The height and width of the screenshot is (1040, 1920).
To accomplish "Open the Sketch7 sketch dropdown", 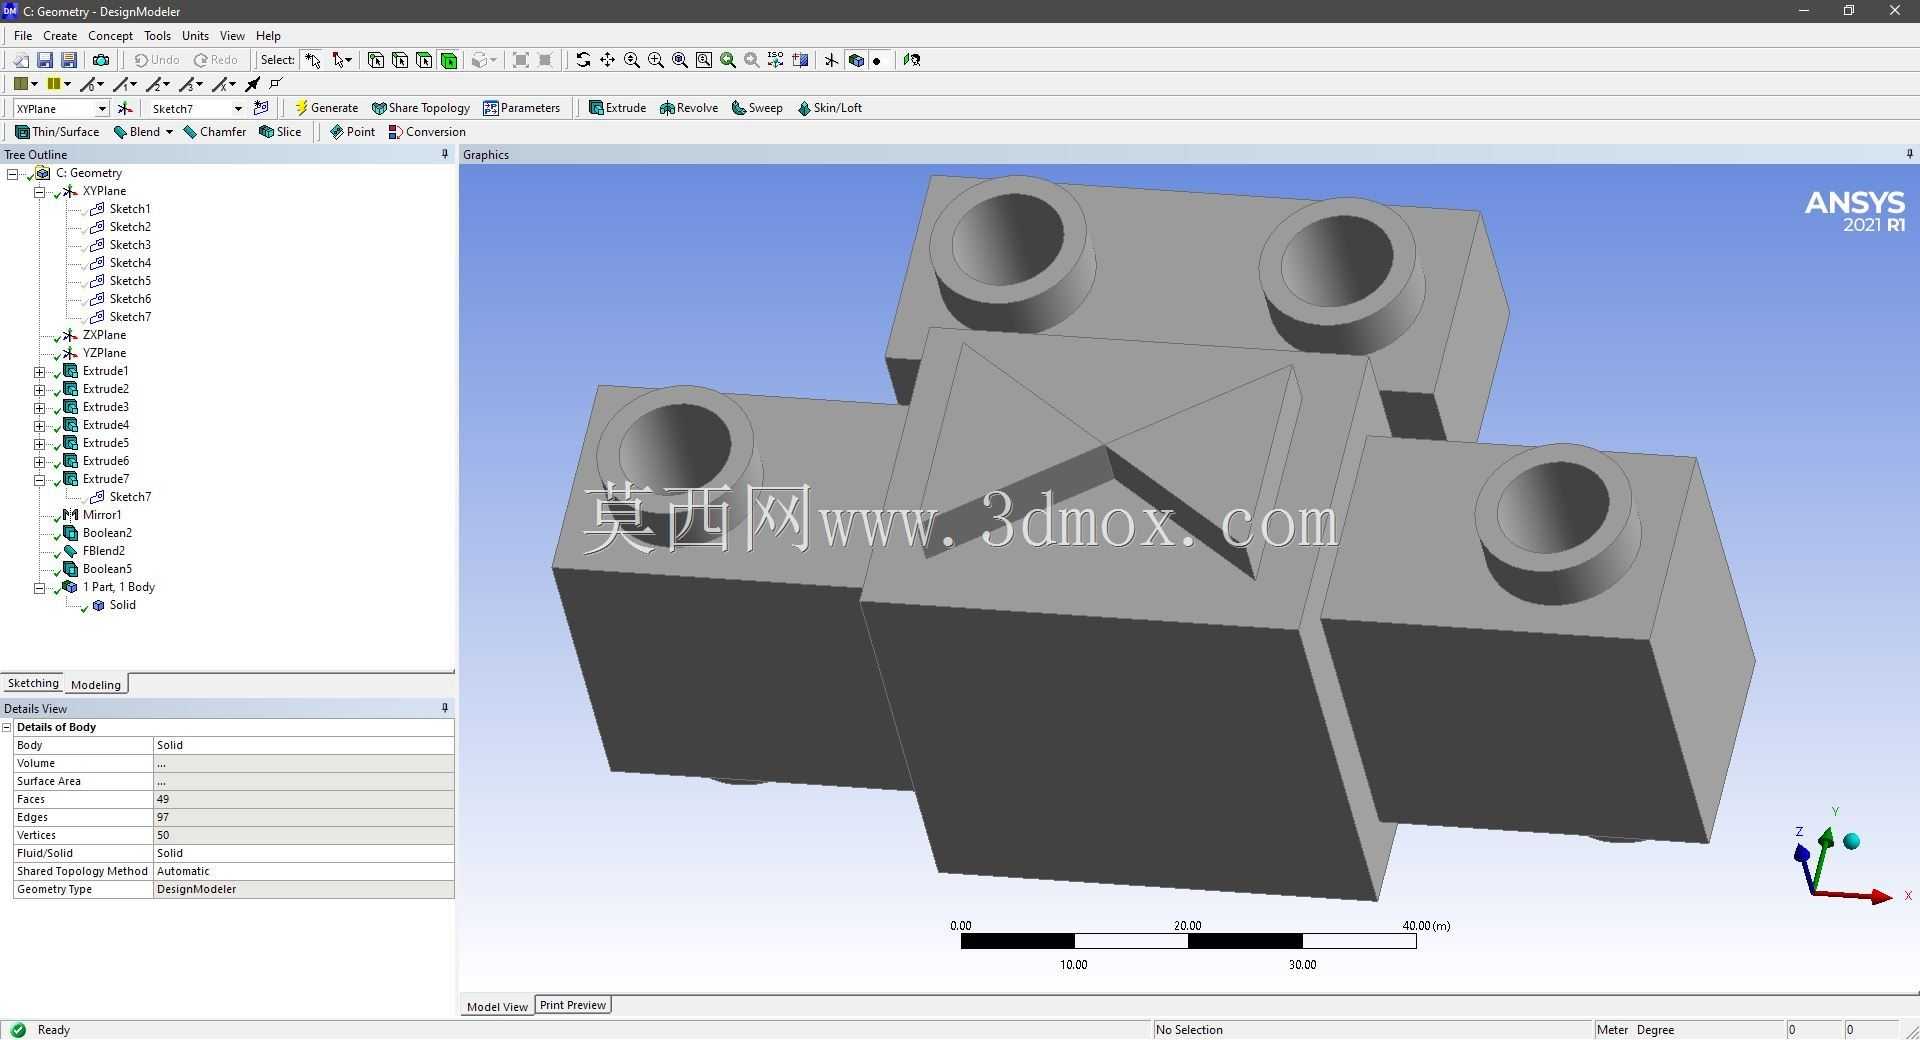I will tap(238, 108).
